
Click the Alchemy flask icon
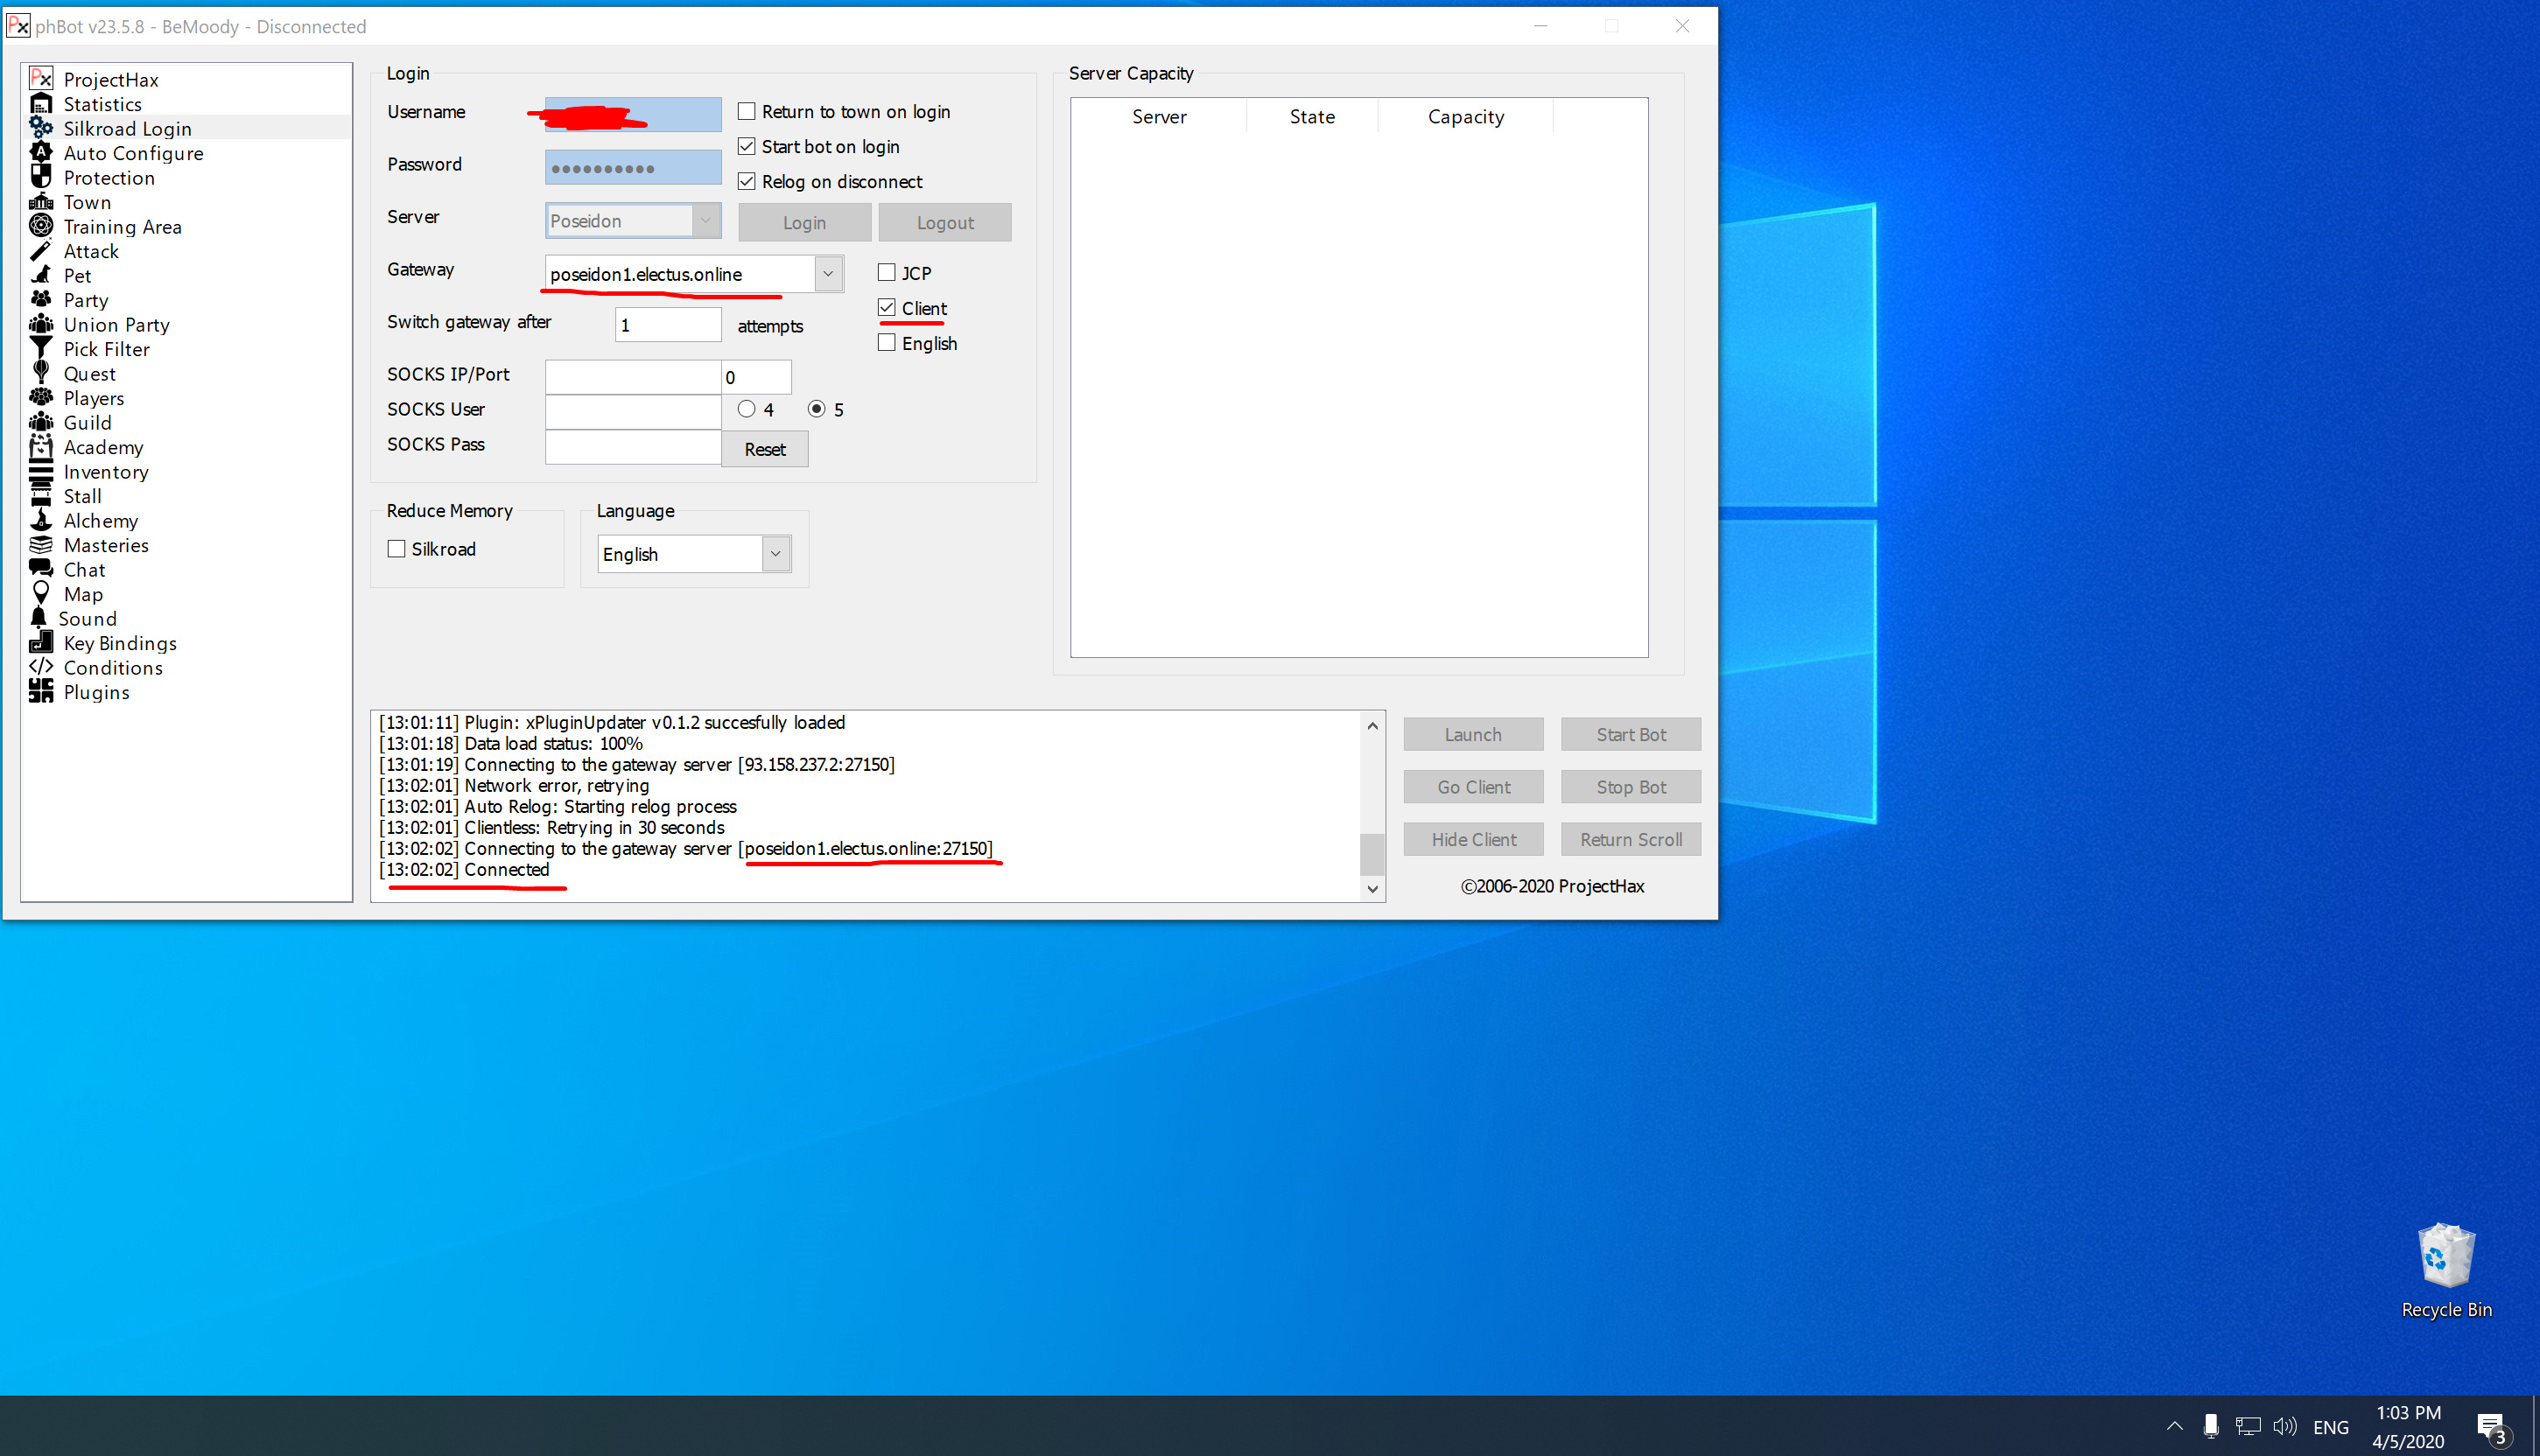[x=41, y=520]
